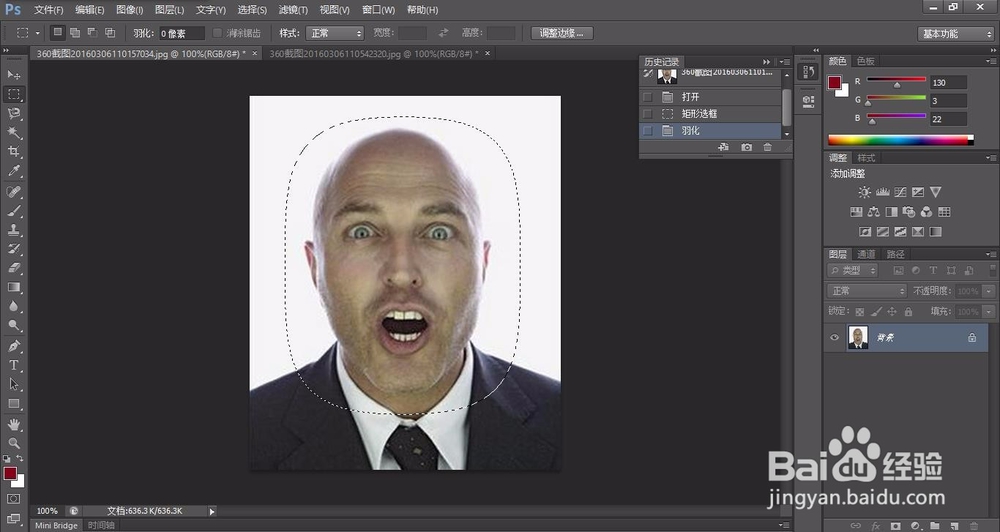Open the 基本功能 workspace dropdown
This screenshot has height=532, width=1000.
[956, 34]
